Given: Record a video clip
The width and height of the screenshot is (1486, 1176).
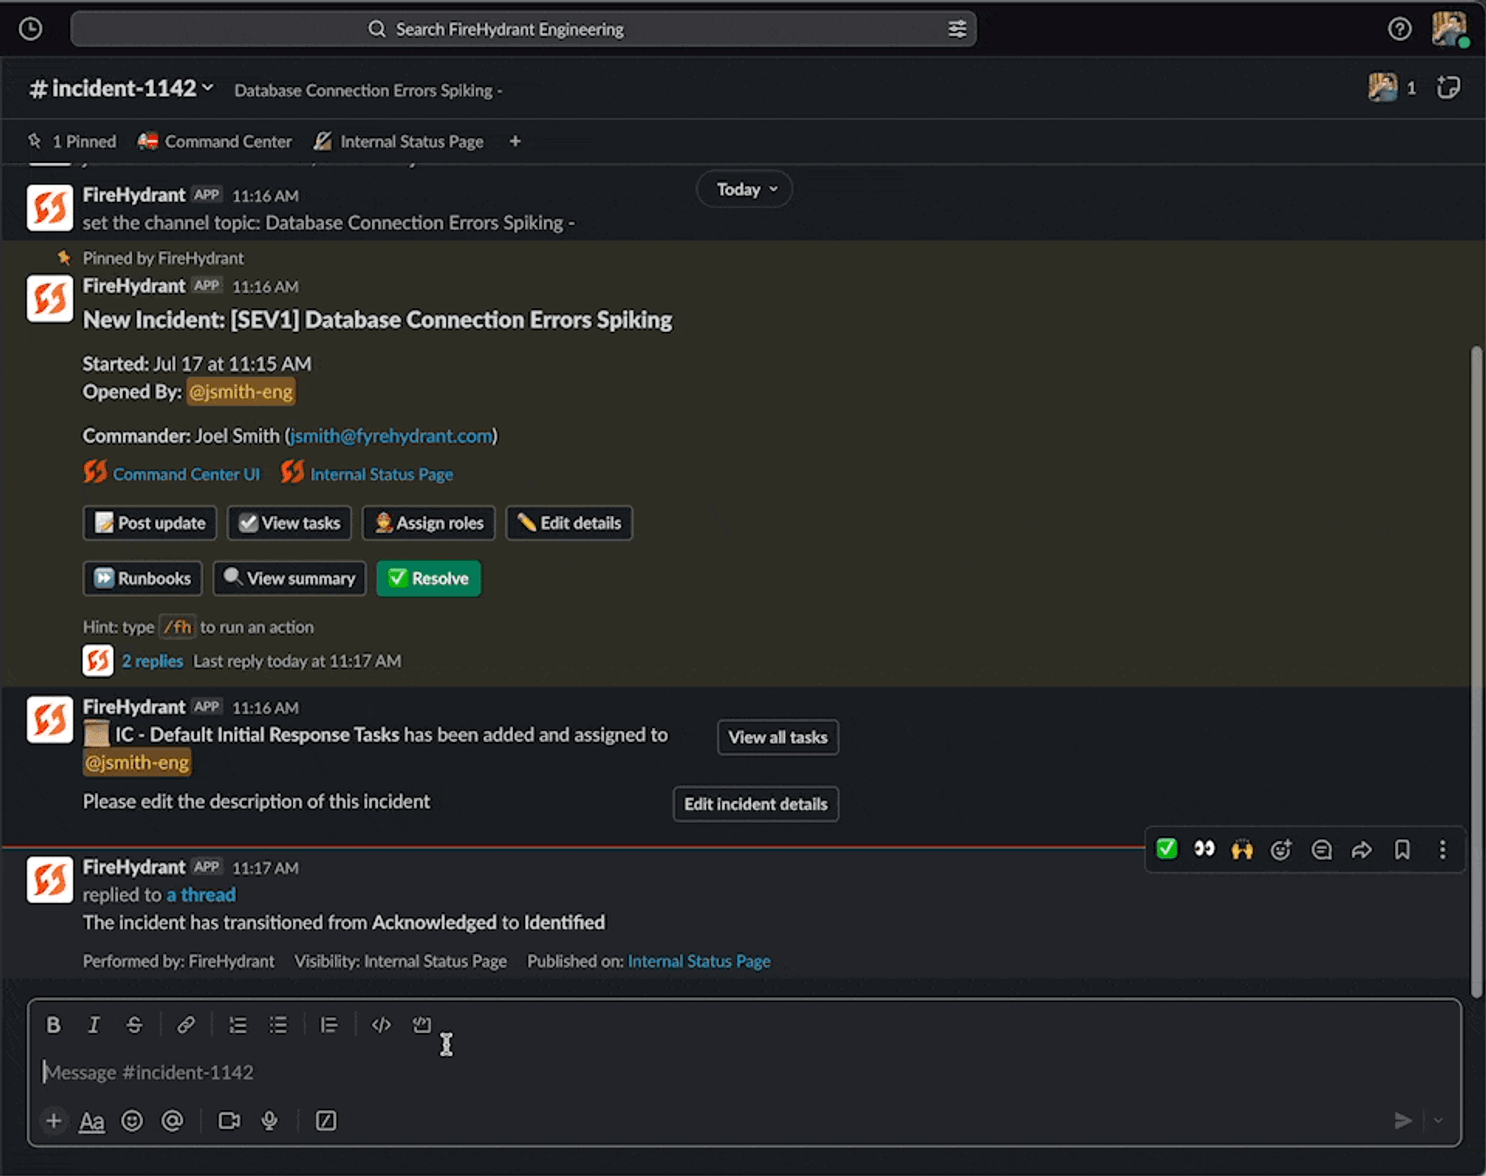Looking at the screenshot, I should point(229,1121).
